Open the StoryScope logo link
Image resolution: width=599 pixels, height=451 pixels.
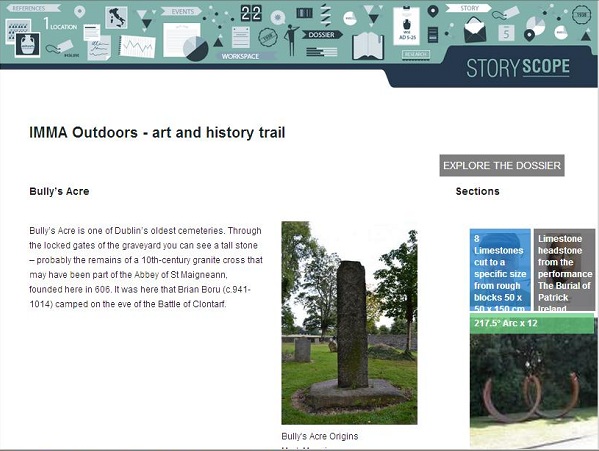point(518,68)
